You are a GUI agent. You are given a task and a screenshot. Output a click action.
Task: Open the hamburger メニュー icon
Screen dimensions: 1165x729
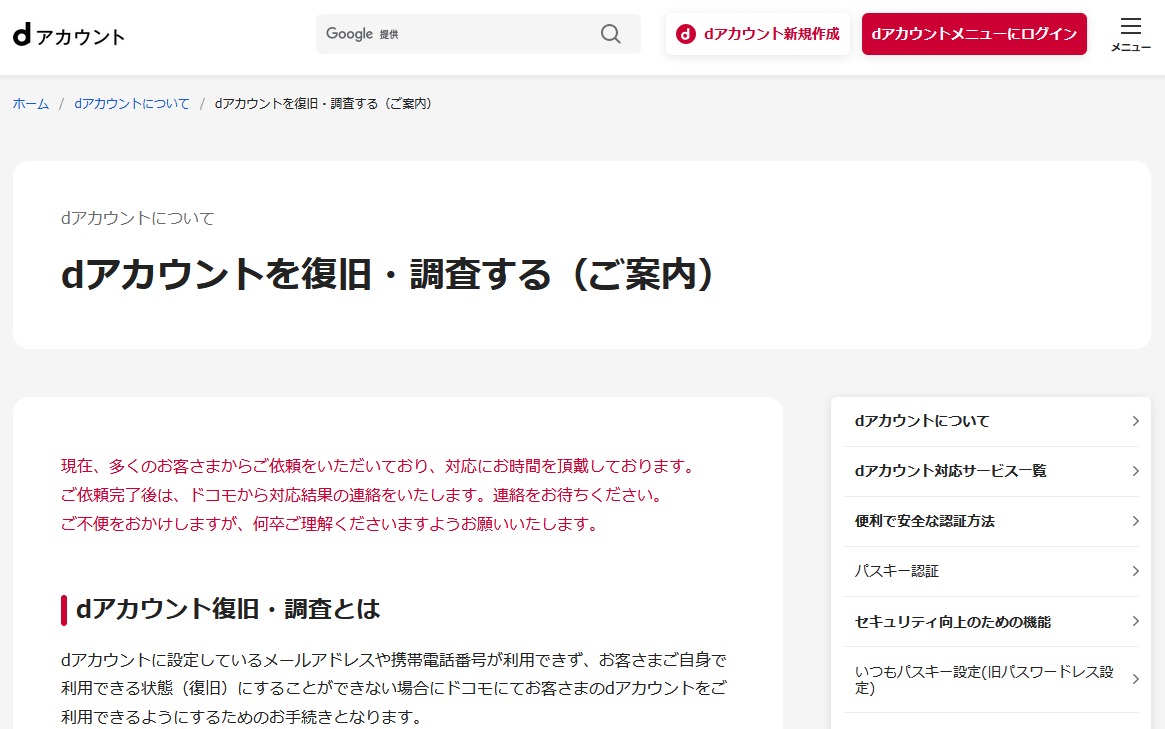pyautogui.click(x=1131, y=34)
